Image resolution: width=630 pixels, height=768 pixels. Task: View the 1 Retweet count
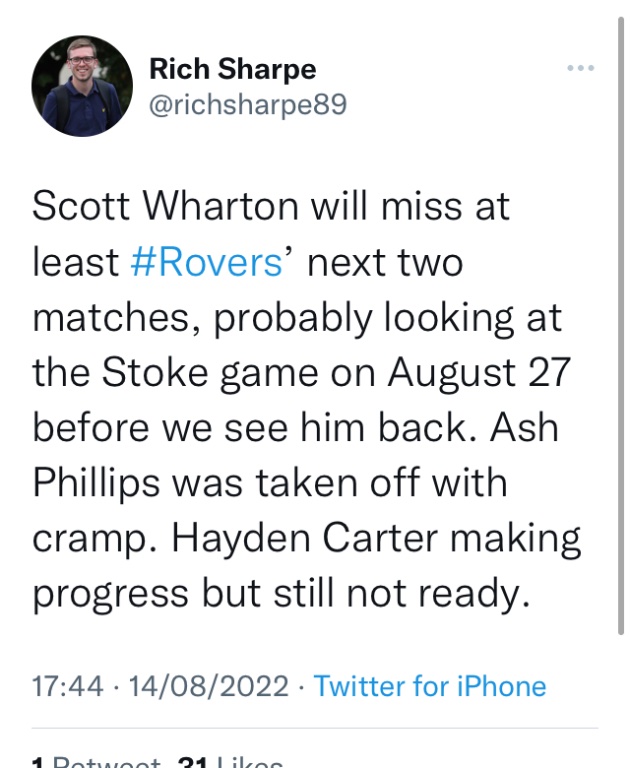(x=97, y=762)
